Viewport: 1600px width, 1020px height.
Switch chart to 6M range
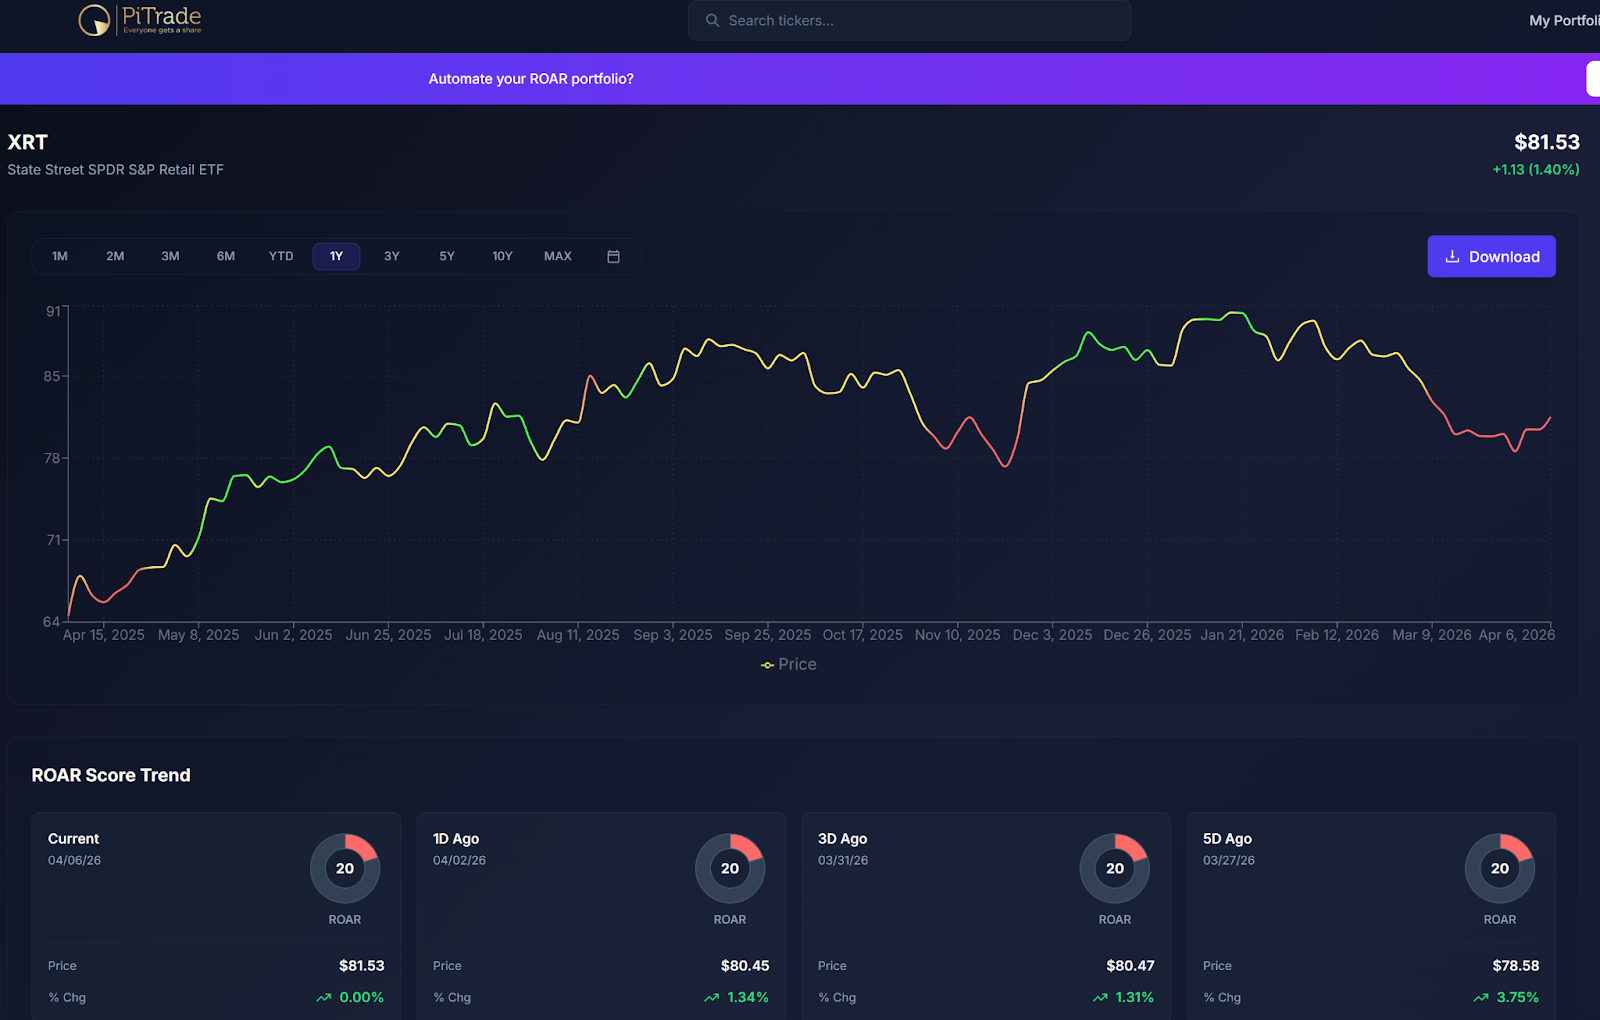point(226,257)
